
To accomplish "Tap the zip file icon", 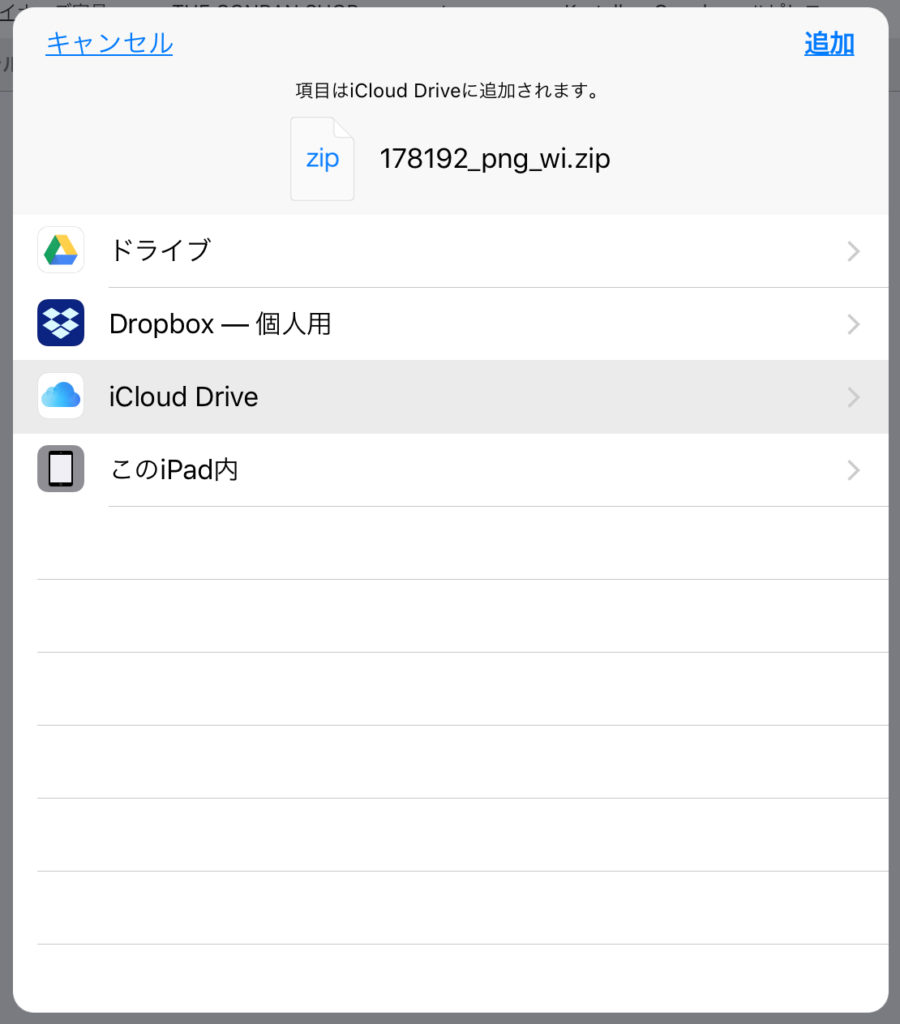I will coord(323,159).
